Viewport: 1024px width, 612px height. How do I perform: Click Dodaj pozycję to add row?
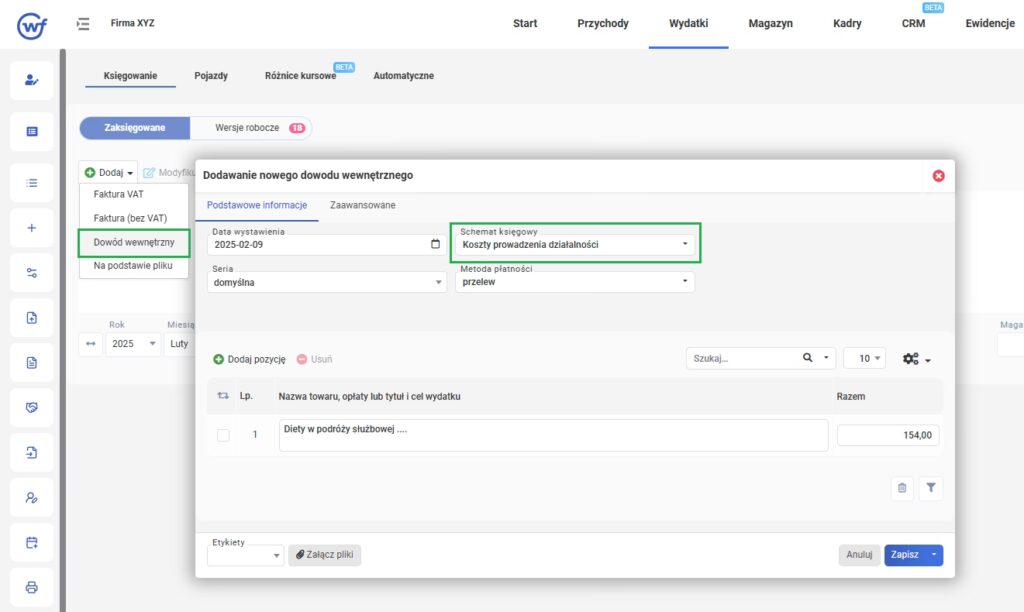249,359
